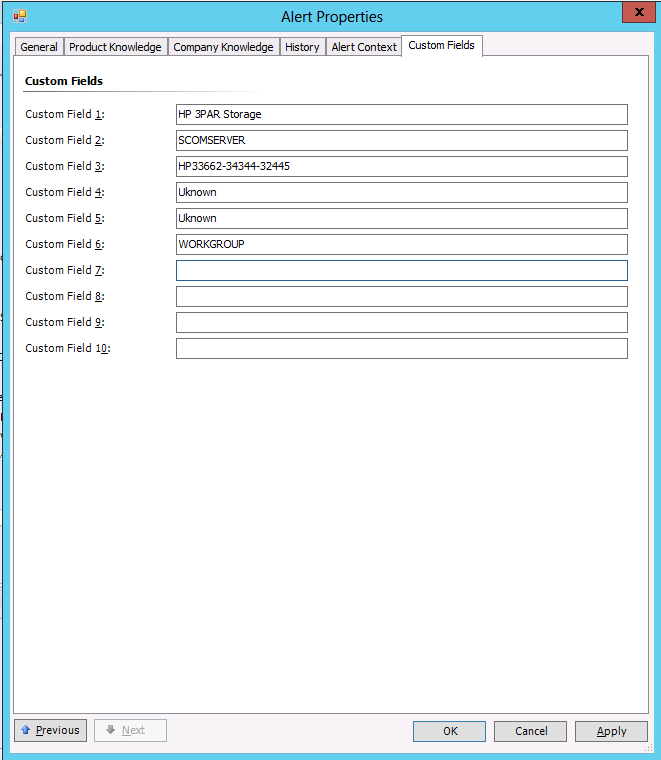View the History tab
The height and width of the screenshot is (760, 661).
pos(302,47)
